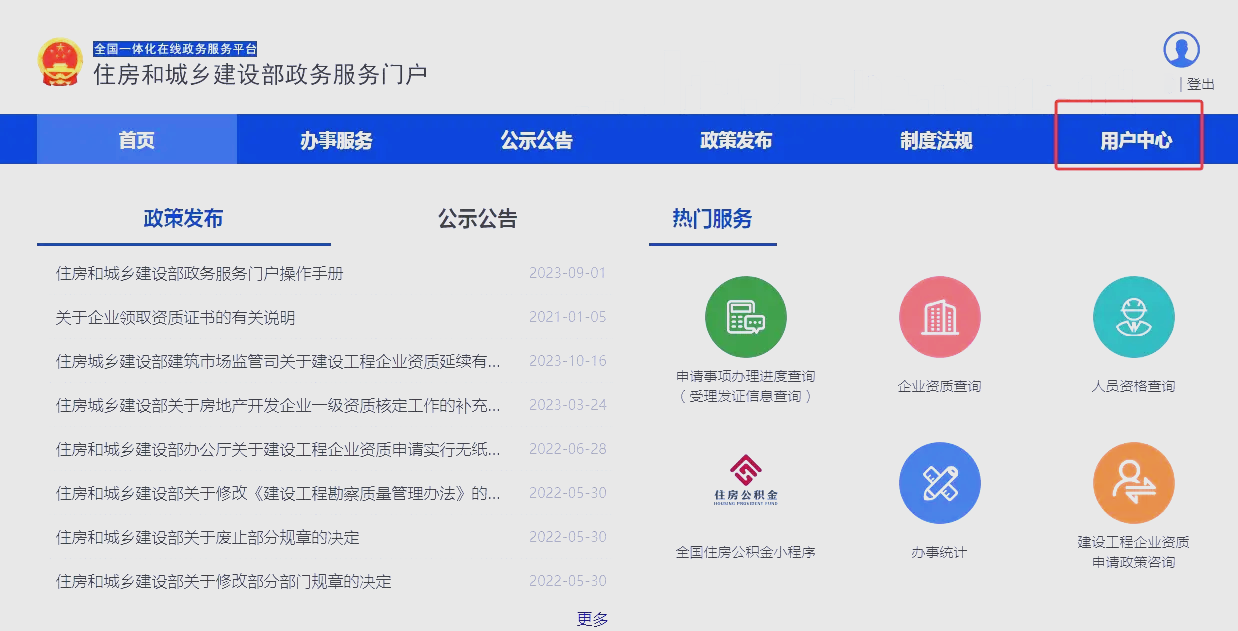Go to the 首页 navigation tab
Screen dimensions: 1238x631
[x=137, y=140]
